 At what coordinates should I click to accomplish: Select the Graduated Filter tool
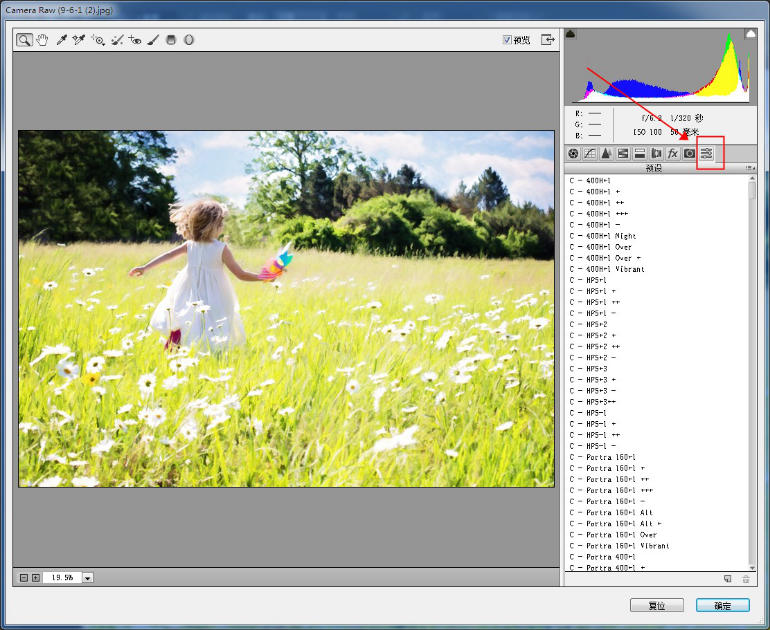pos(171,40)
